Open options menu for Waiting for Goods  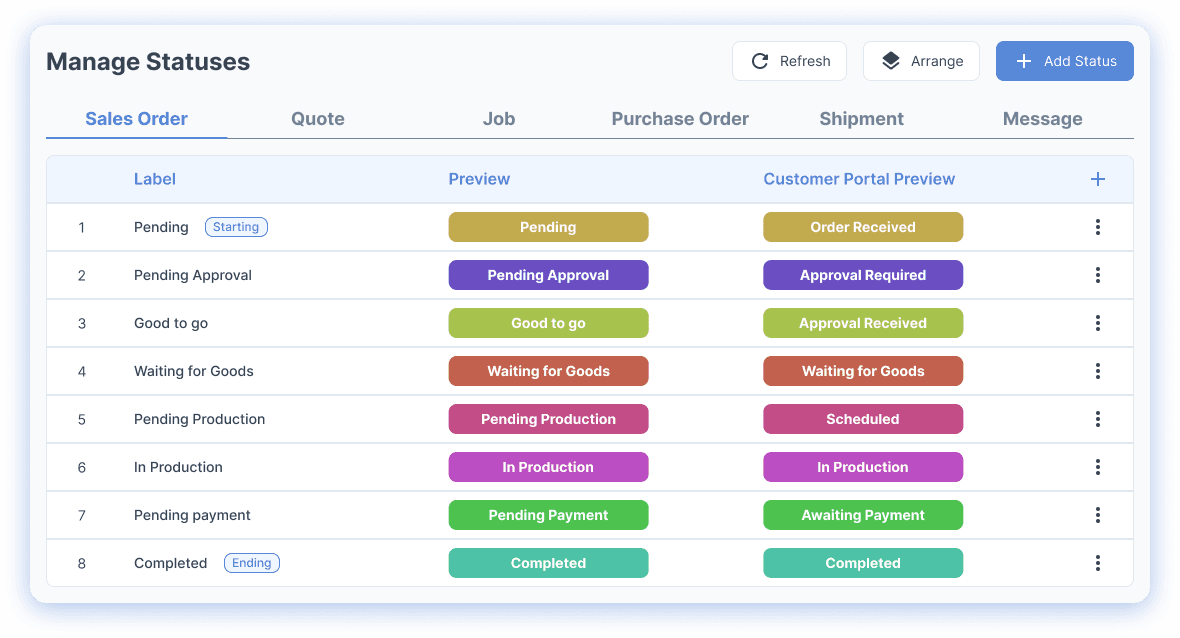pyautogui.click(x=1097, y=371)
